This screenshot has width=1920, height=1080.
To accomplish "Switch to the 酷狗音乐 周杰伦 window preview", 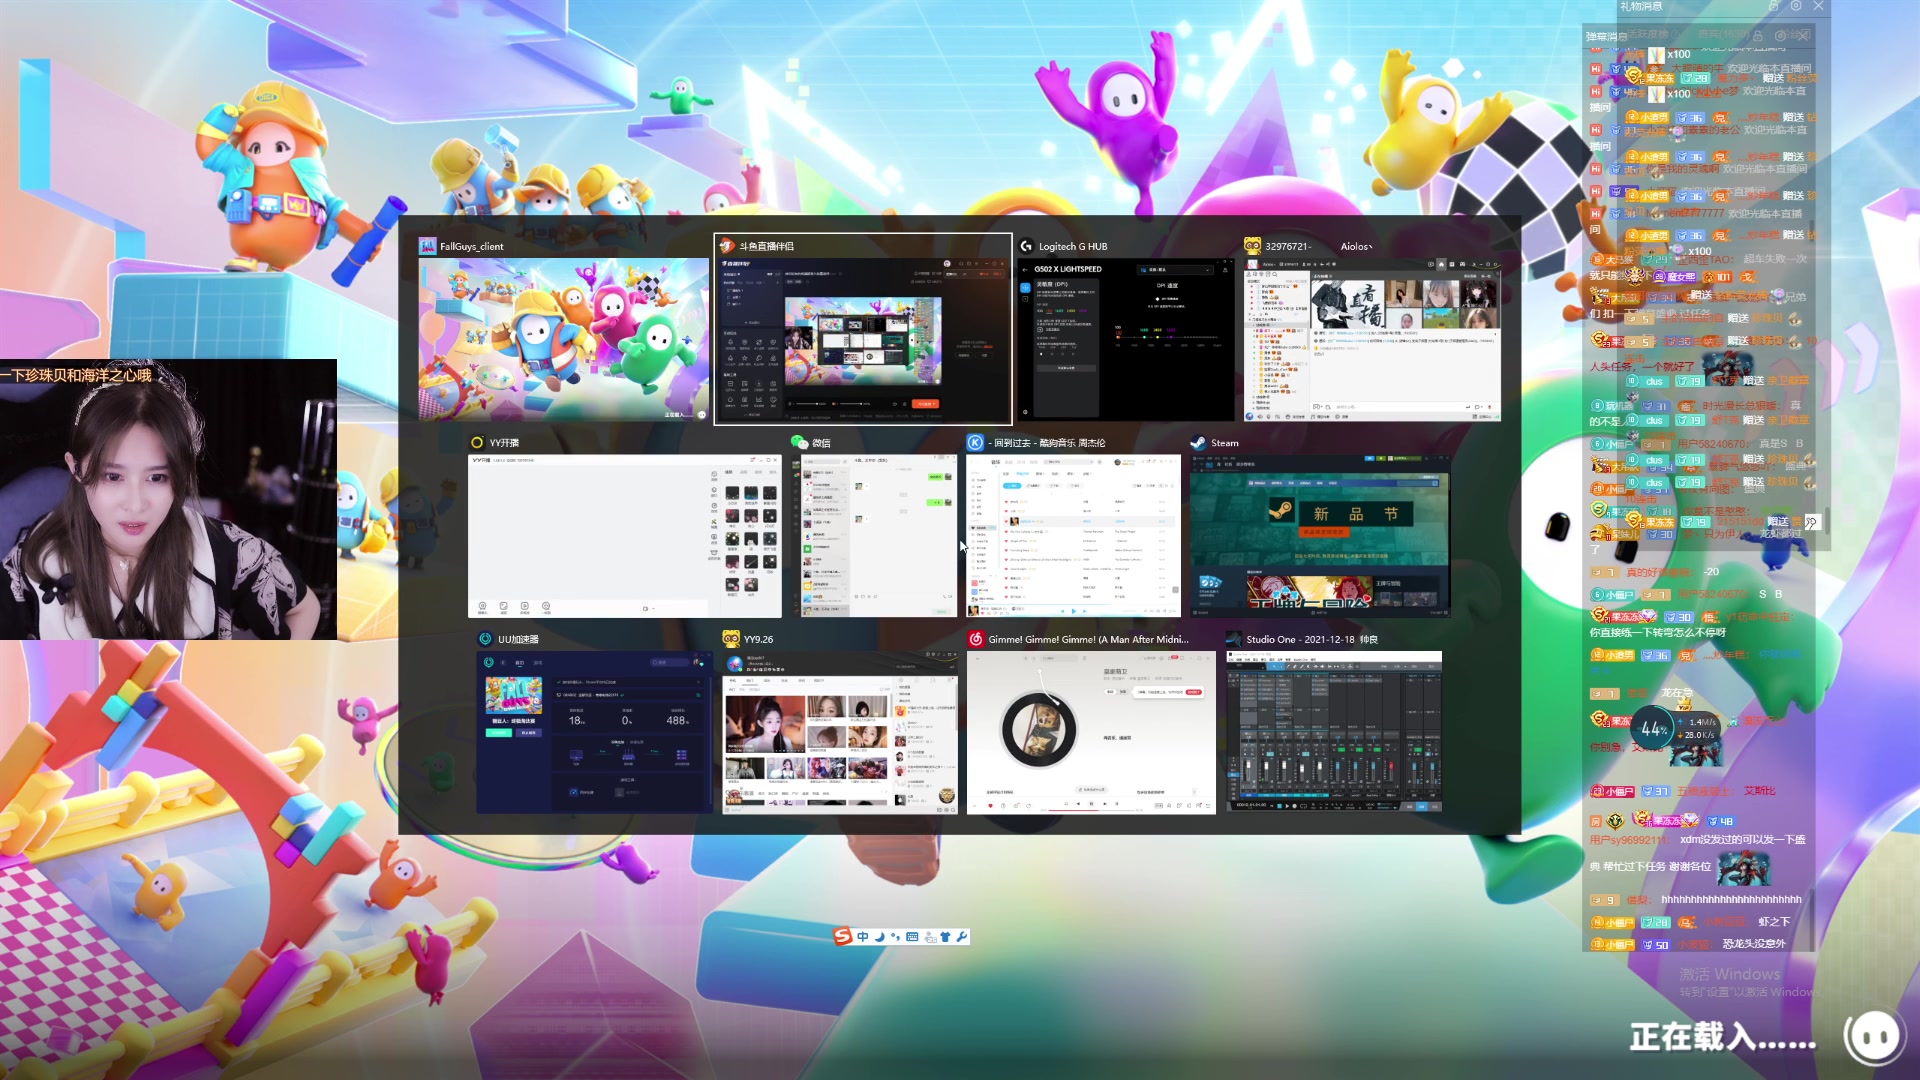I will [1073, 536].
